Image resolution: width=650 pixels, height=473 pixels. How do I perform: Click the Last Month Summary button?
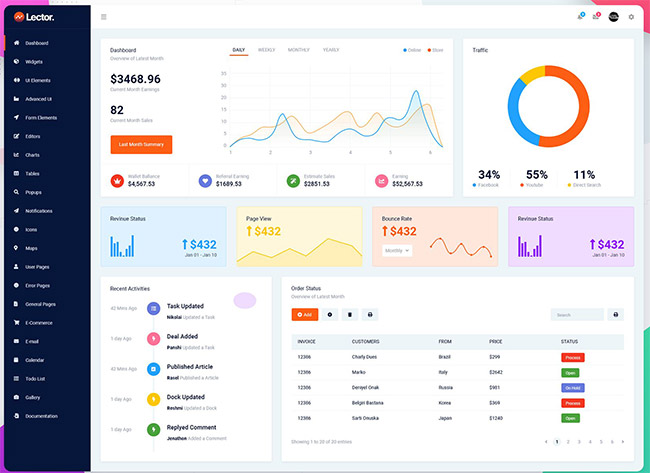tap(141, 144)
